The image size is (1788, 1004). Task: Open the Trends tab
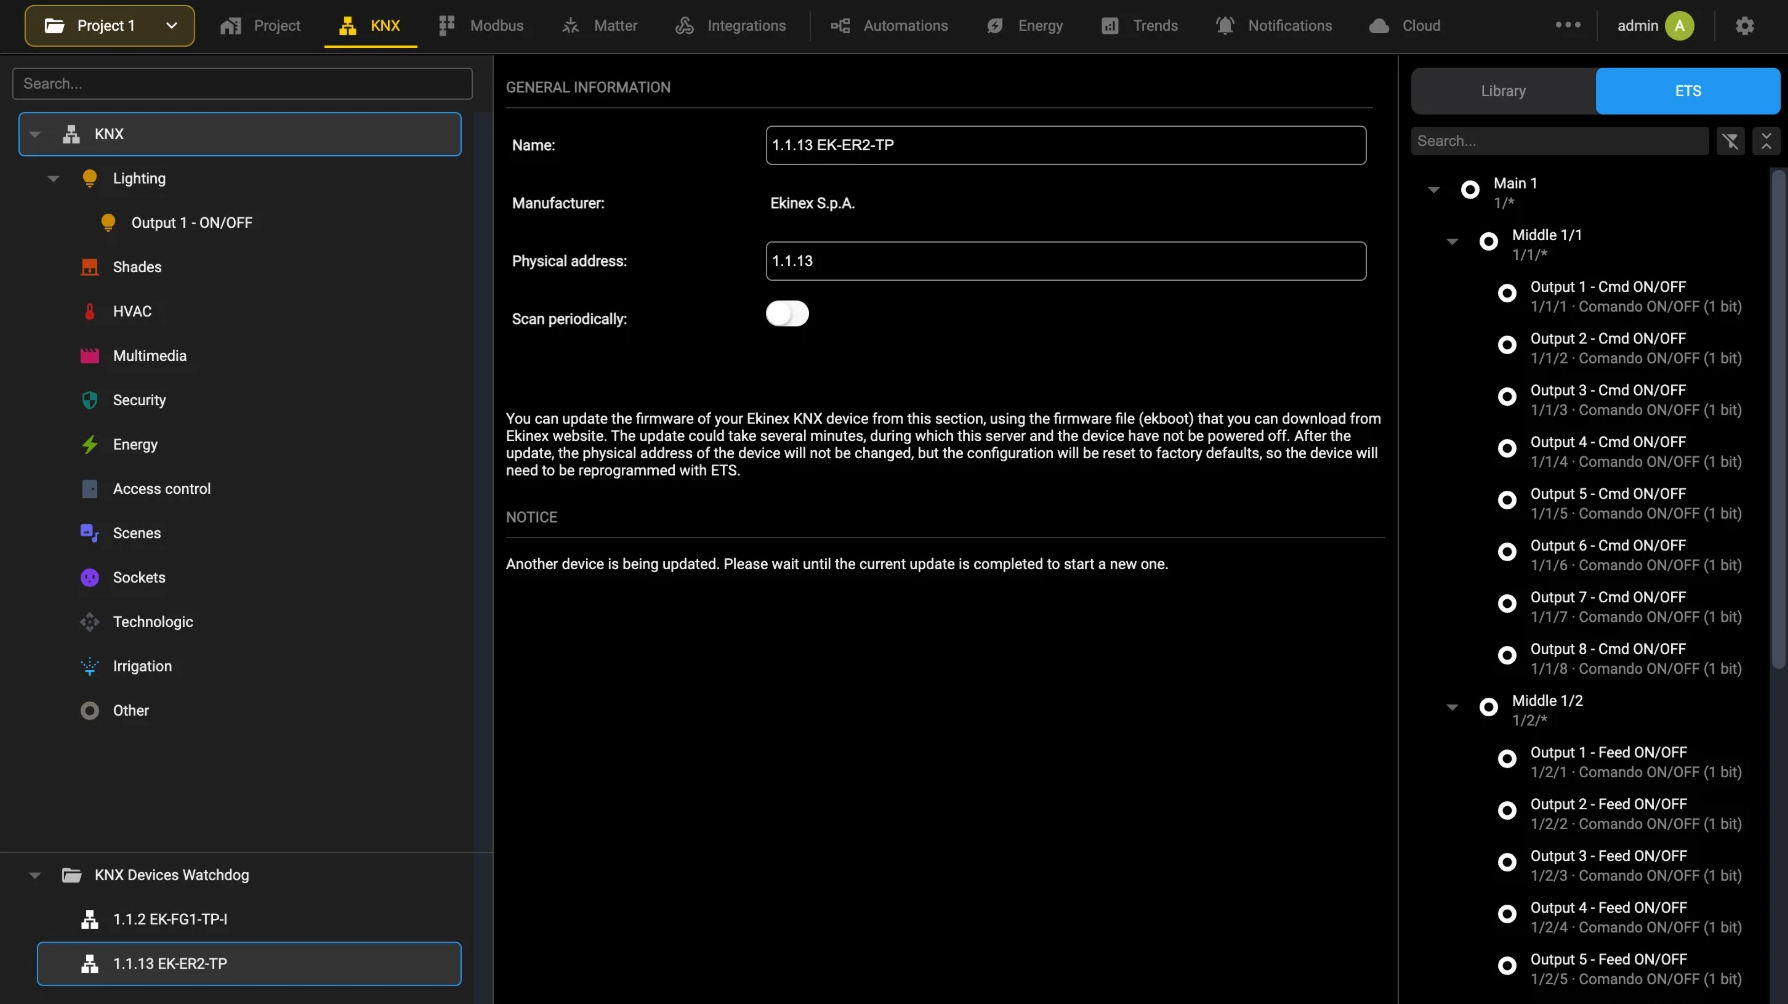point(1140,26)
